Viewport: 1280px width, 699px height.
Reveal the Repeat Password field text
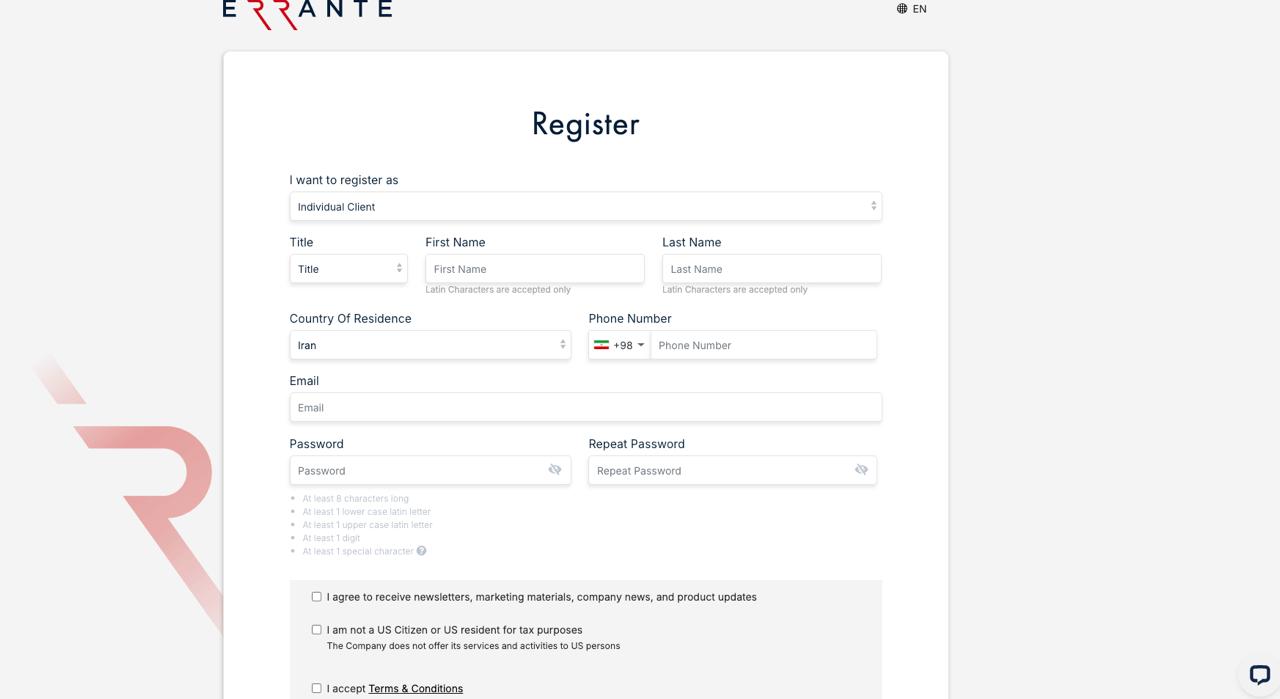coord(861,470)
